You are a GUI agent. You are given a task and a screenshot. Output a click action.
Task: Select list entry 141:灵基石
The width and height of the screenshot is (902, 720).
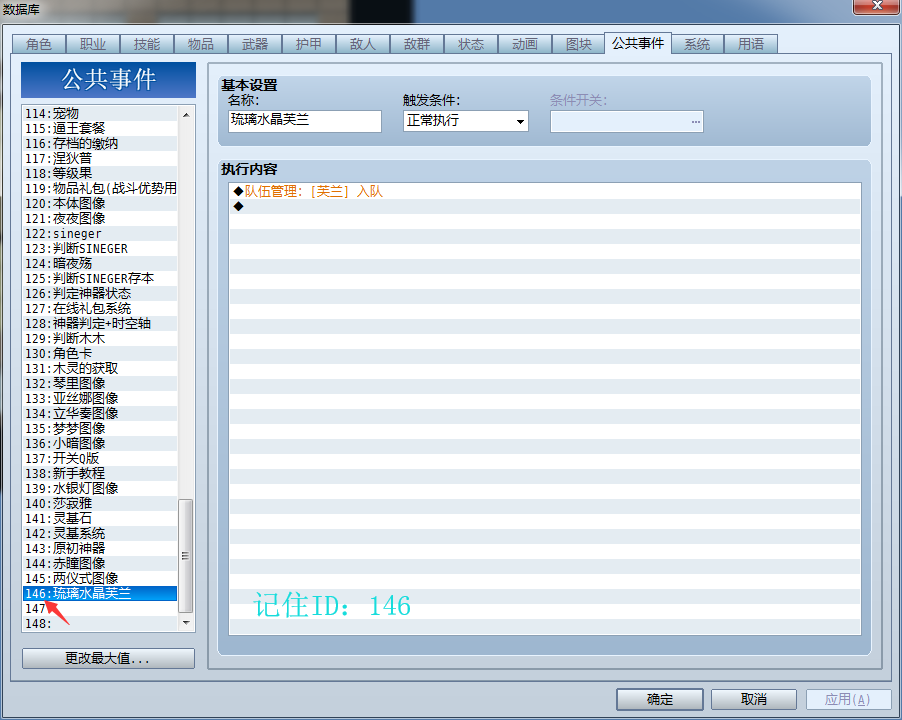[100, 518]
